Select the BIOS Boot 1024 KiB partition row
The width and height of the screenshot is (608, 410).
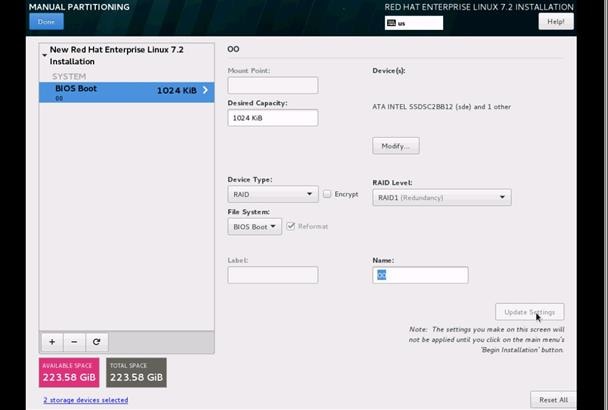126,92
